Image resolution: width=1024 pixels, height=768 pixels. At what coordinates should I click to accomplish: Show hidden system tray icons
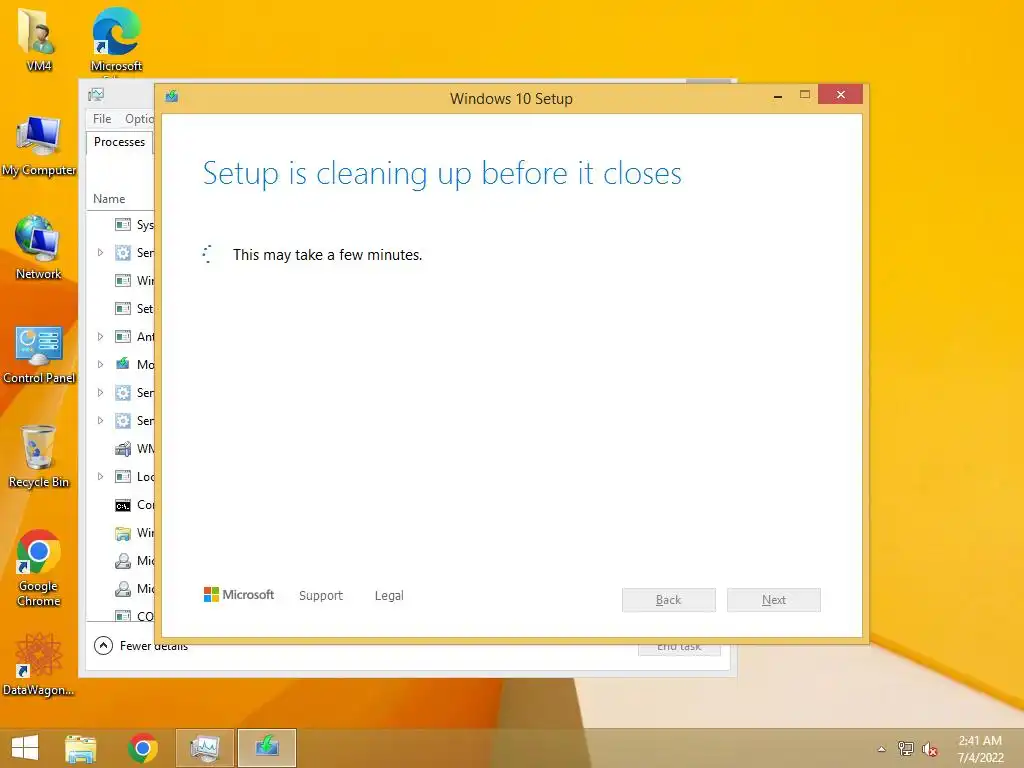coord(882,749)
